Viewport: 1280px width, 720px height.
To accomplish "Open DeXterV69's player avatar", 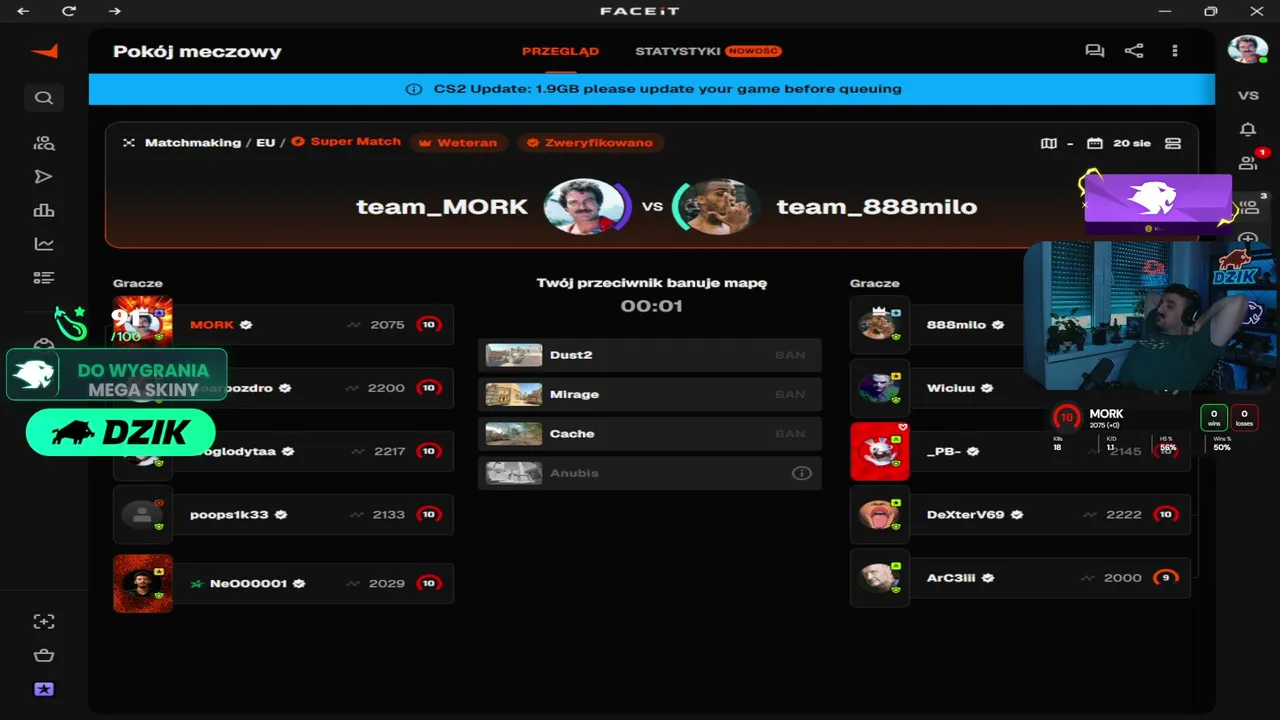I will pyautogui.click(x=880, y=515).
